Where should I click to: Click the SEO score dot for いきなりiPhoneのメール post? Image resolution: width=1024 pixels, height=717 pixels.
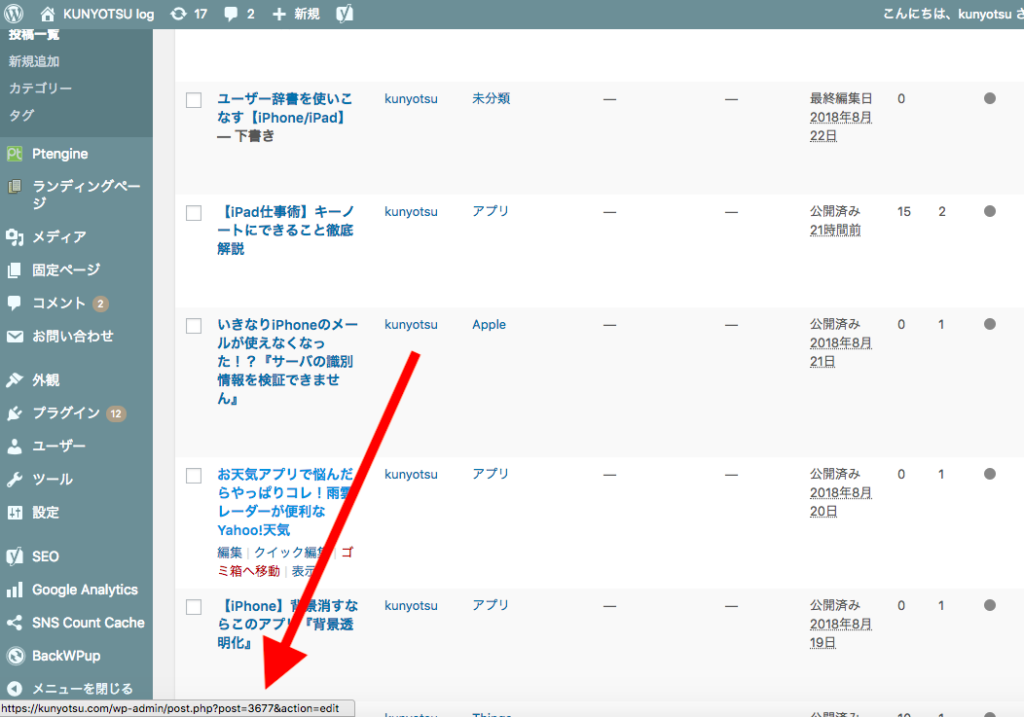pyautogui.click(x=989, y=324)
